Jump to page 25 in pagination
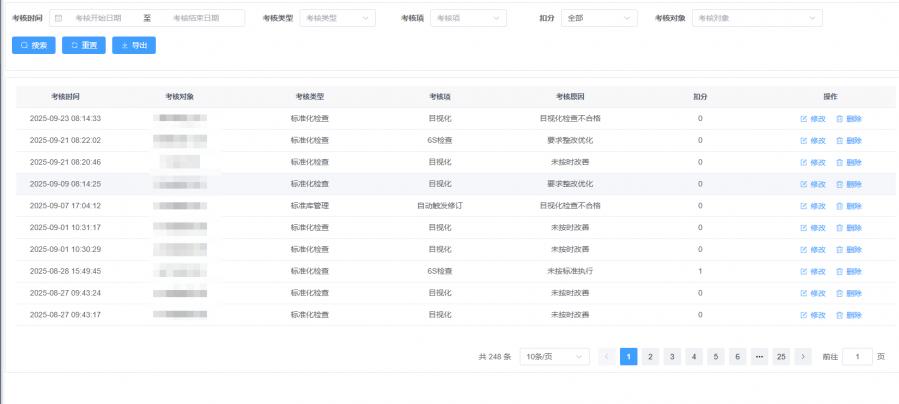This screenshot has width=899, height=404. pos(780,357)
